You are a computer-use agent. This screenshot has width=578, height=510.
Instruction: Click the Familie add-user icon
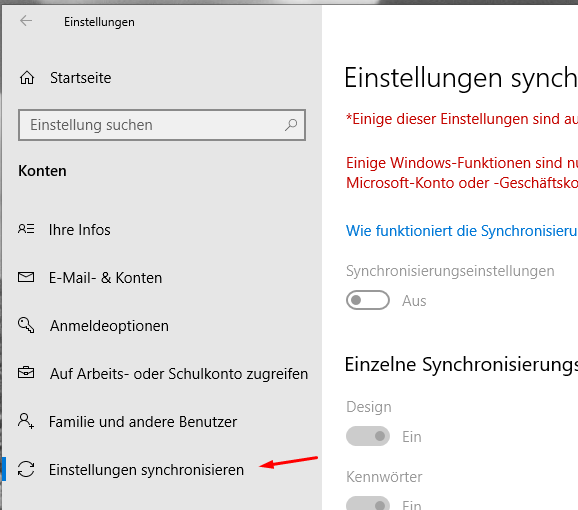[26, 421]
